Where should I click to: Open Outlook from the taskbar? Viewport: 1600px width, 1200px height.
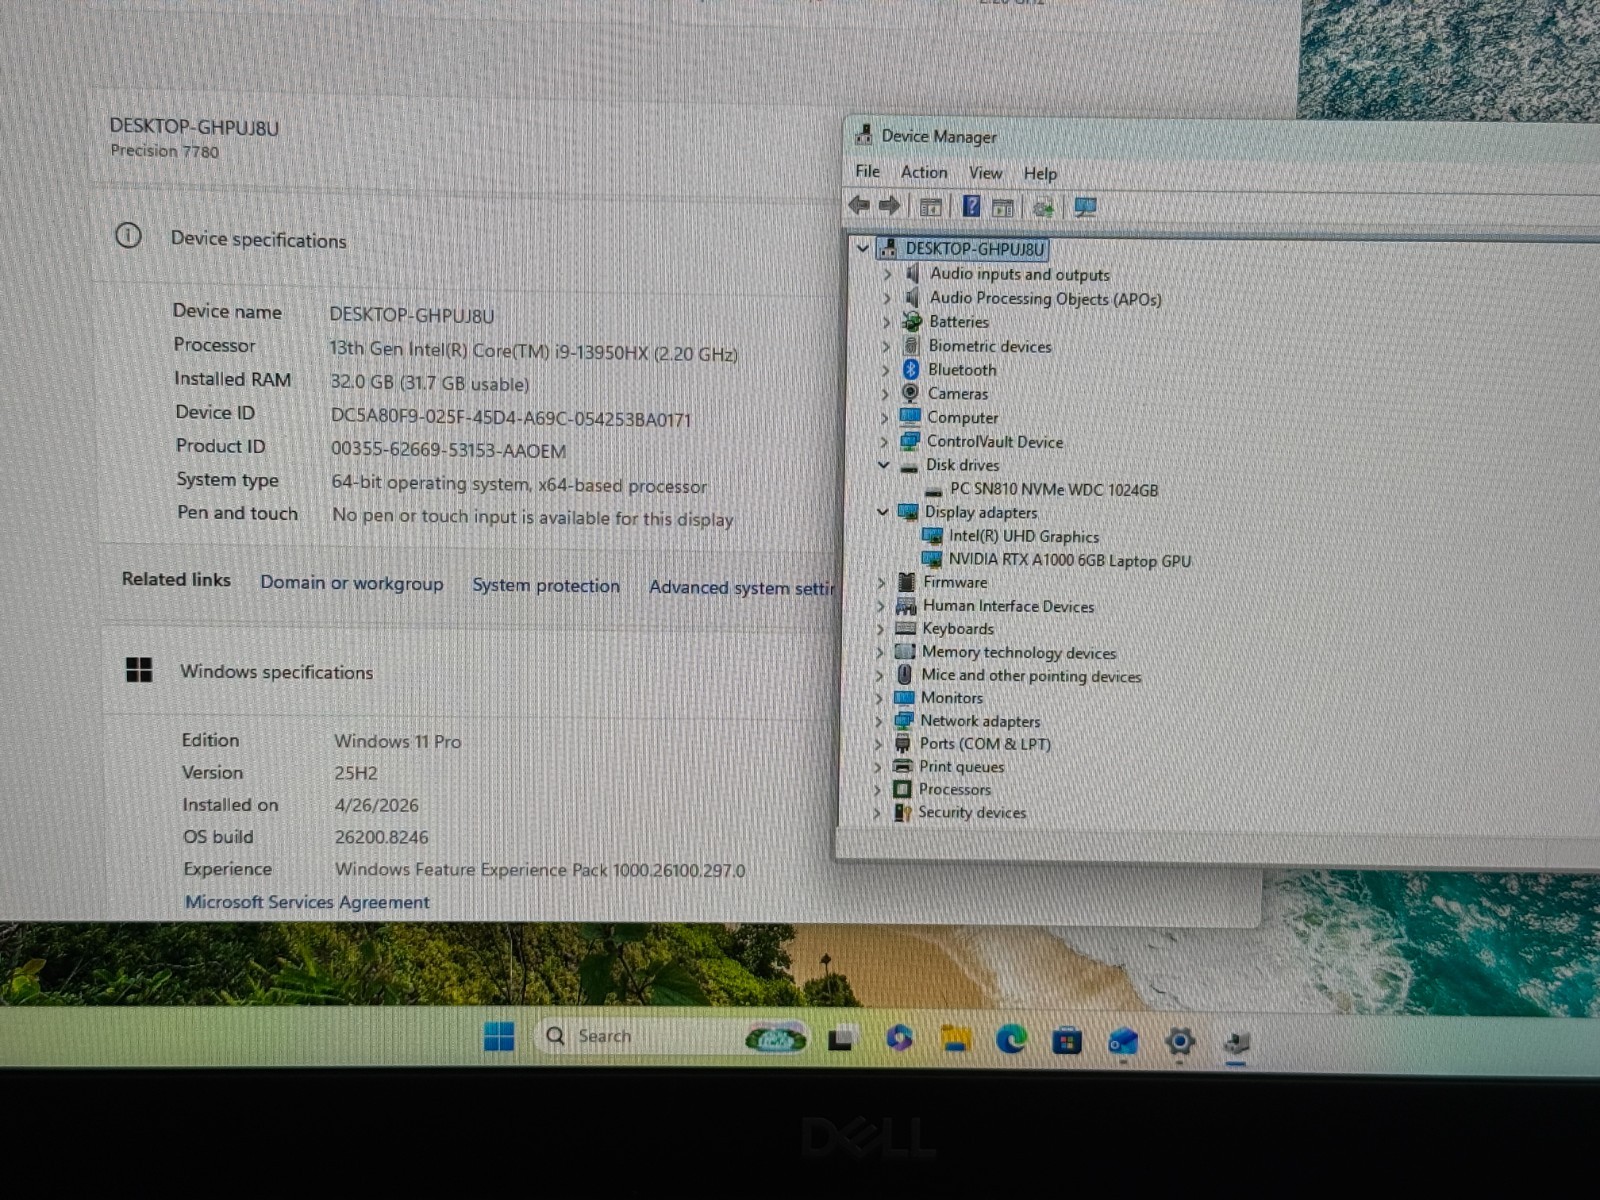1123,1042
